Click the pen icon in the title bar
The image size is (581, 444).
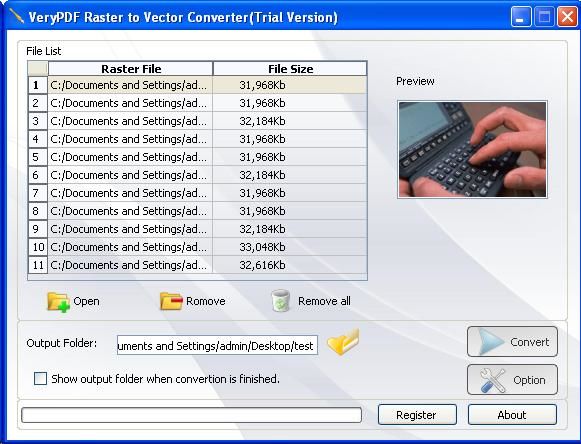point(16,16)
